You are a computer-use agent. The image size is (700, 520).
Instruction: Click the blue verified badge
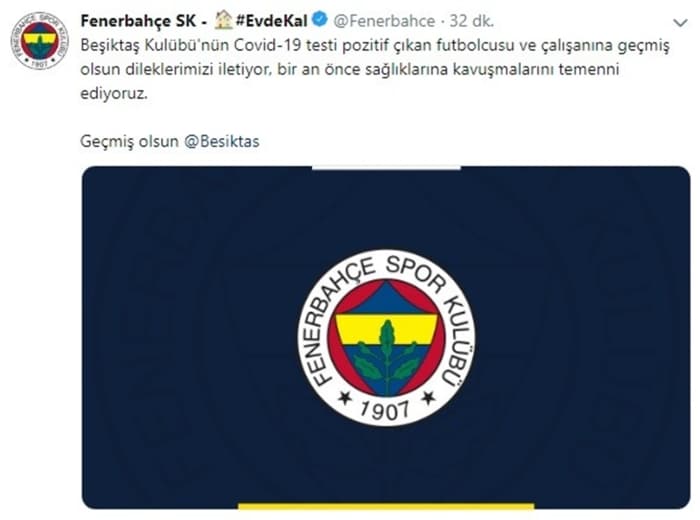321,20
